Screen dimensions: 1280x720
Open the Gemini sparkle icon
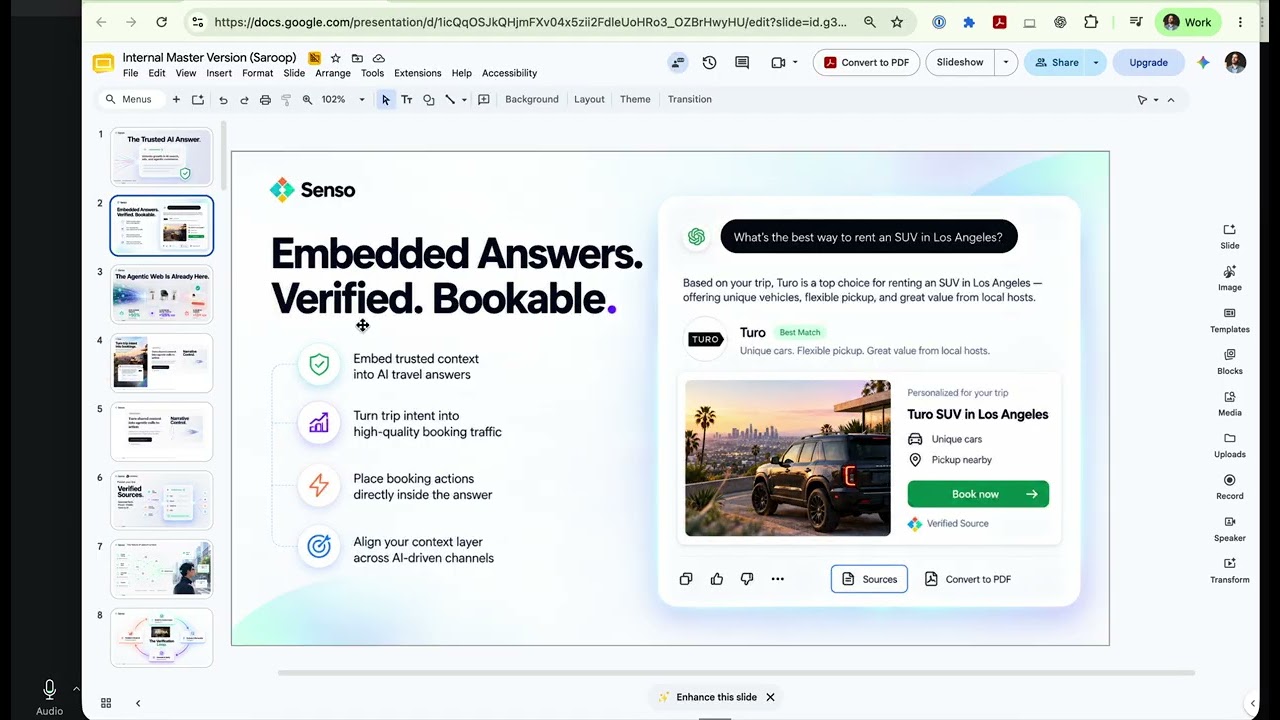coord(1203,62)
